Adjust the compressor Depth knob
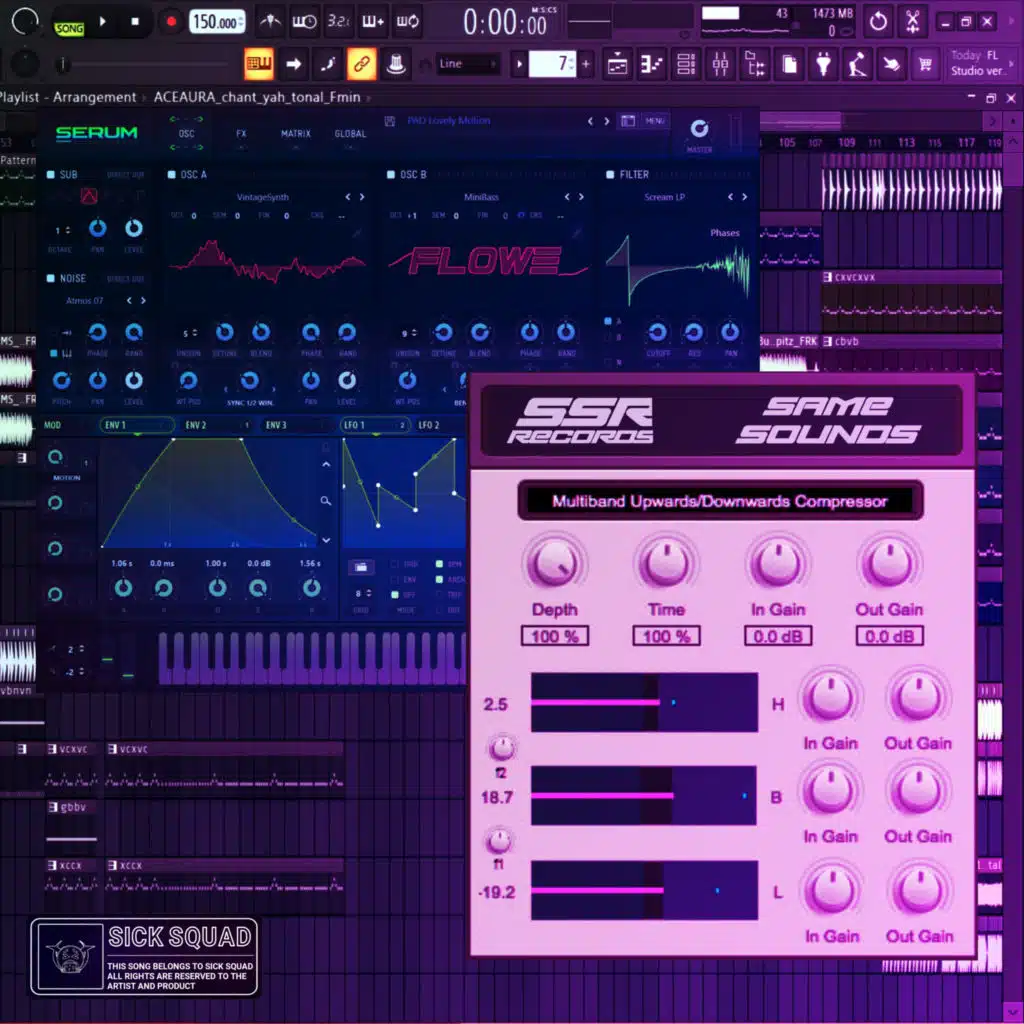The image size is (1024, 1024). click(x=554, y=564)
